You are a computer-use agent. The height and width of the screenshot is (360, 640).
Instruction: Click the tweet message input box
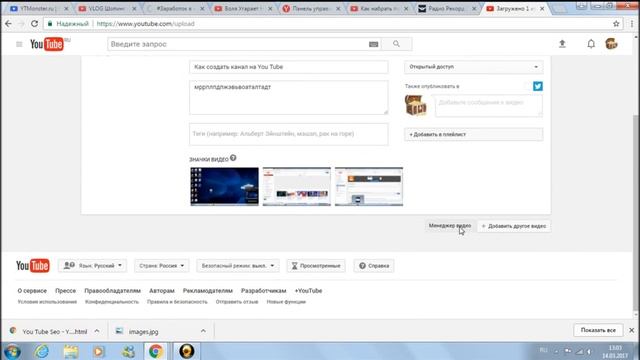[x=489, y=106]
